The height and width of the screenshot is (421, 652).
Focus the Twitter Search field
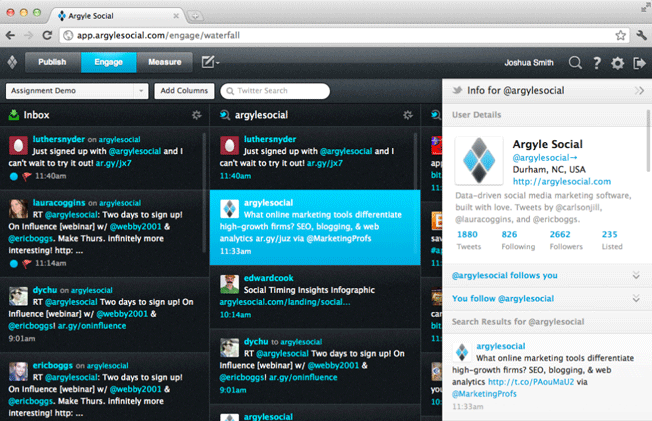coord(275,91)
